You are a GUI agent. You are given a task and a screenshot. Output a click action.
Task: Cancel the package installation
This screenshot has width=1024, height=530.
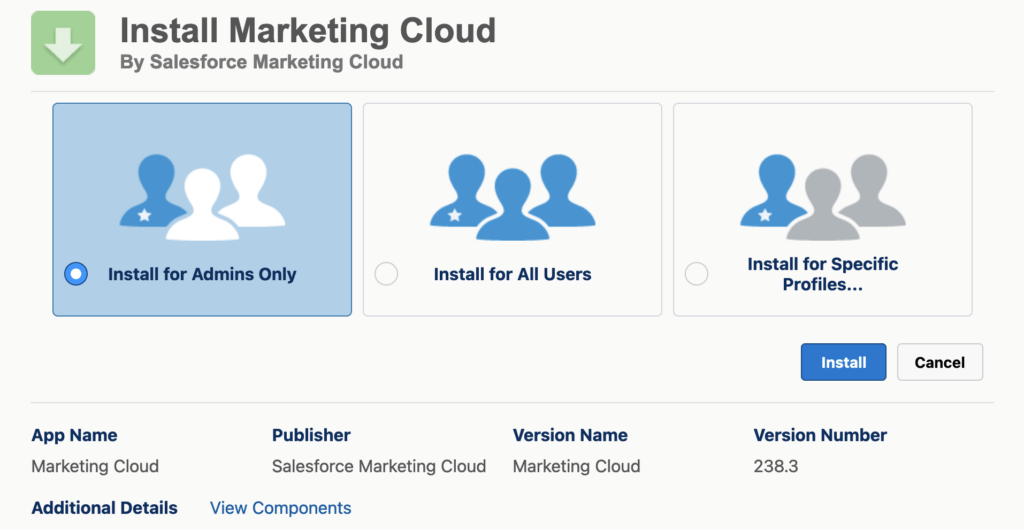[x=939, y=362]
